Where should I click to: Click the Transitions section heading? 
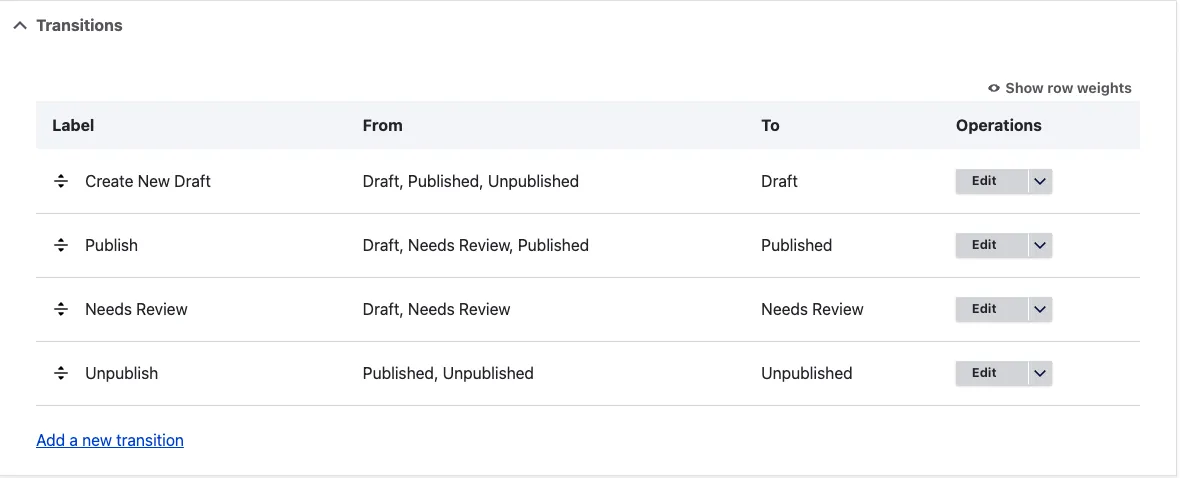pos(79,26)
